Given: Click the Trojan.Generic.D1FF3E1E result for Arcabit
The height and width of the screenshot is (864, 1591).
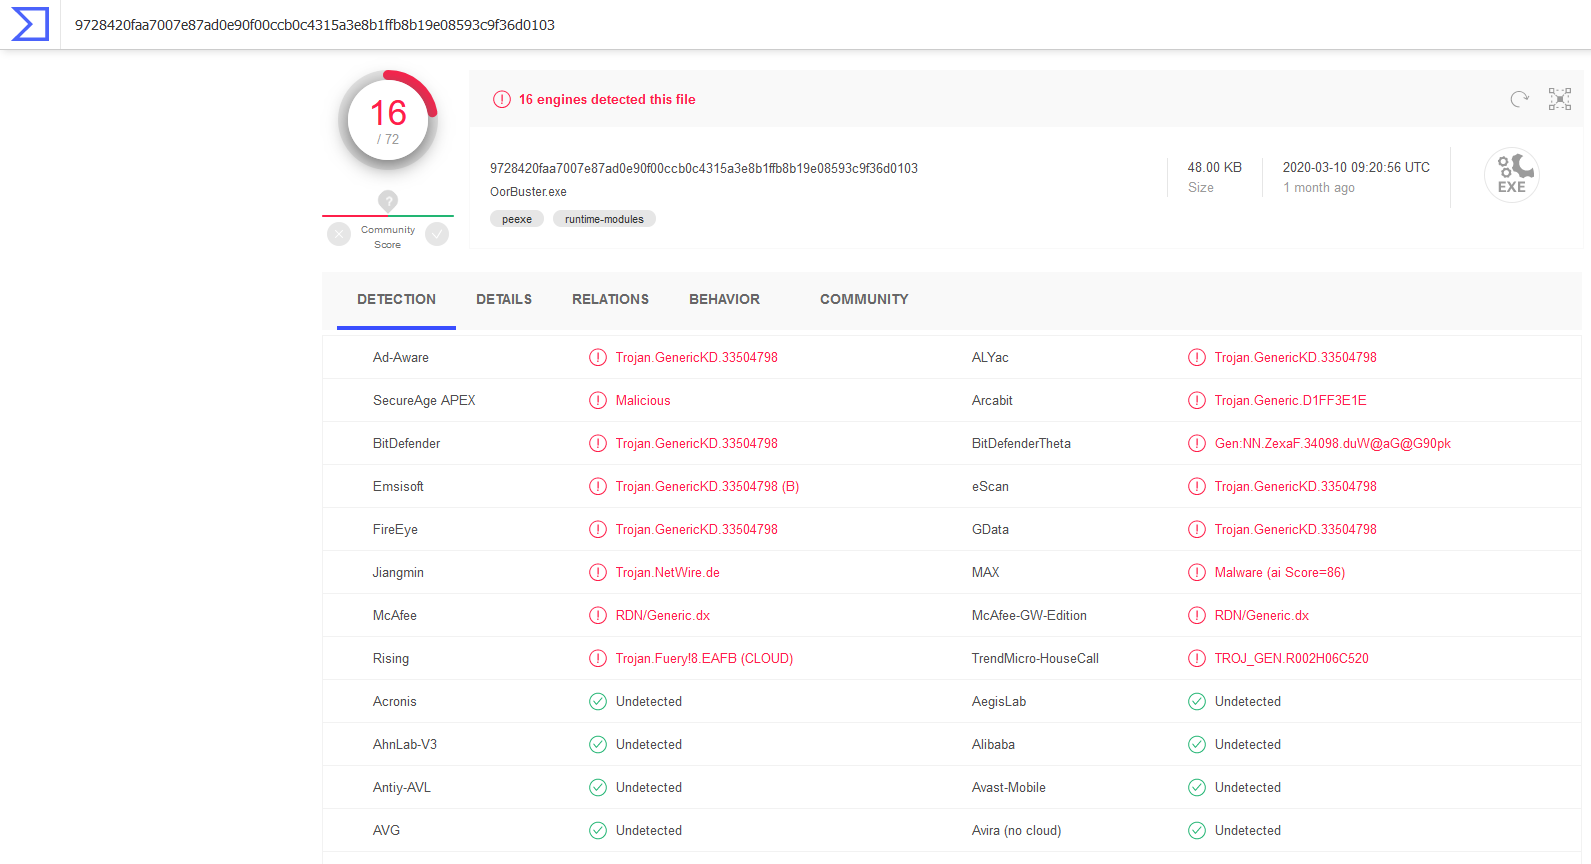Looking at the screenshot, I should click(1290, 400).
